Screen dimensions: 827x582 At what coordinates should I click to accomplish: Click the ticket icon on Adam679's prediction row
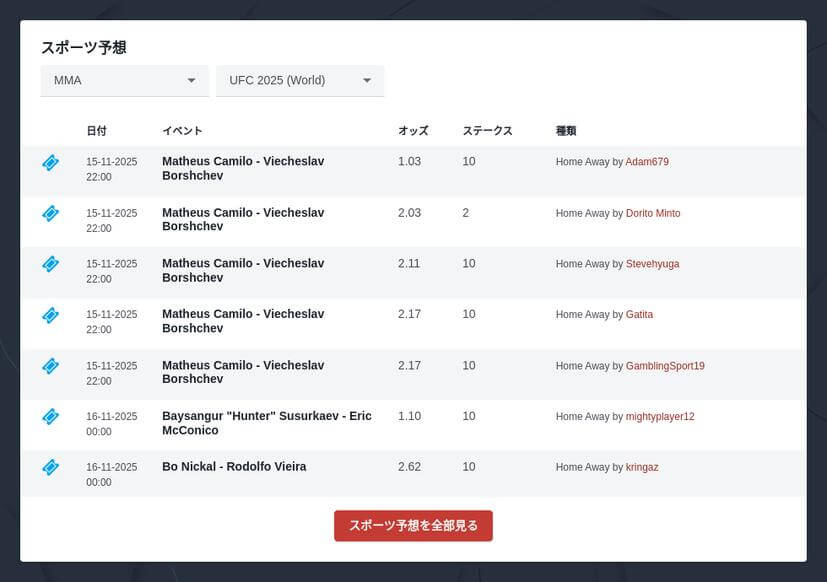pyautogui.click(x=50, y=163)
